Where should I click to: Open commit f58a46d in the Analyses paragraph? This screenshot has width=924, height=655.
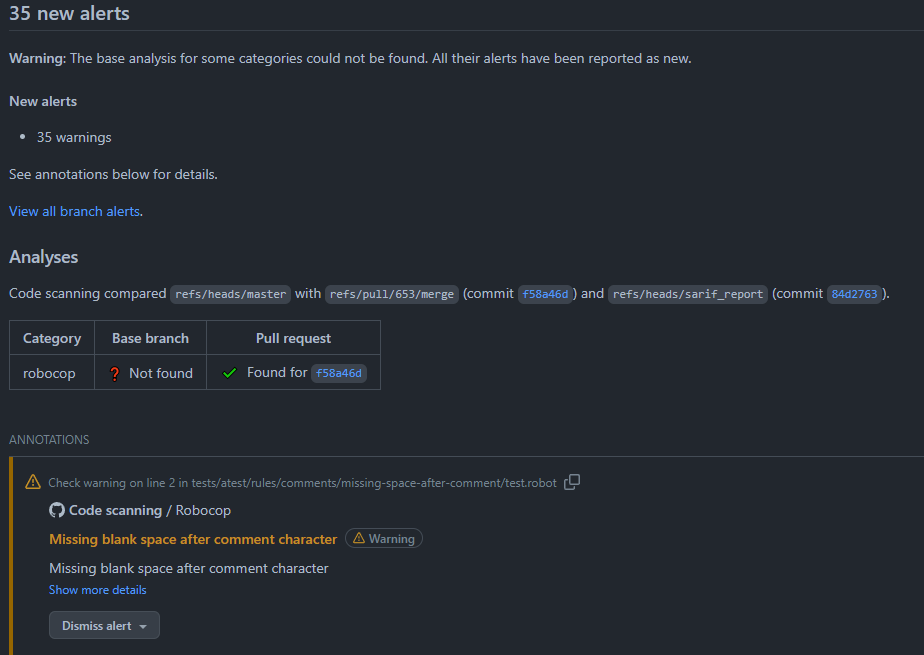click(x=546, y=293)
